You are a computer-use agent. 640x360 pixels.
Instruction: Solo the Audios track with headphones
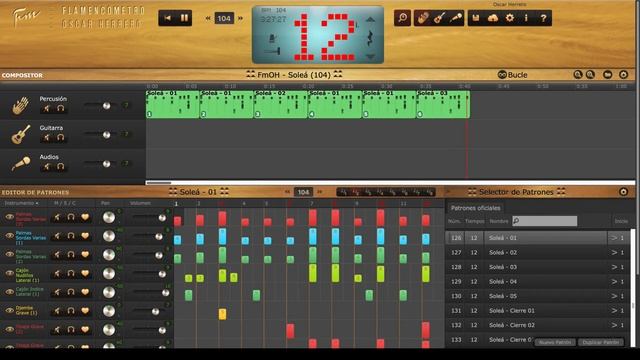(61, 167)
